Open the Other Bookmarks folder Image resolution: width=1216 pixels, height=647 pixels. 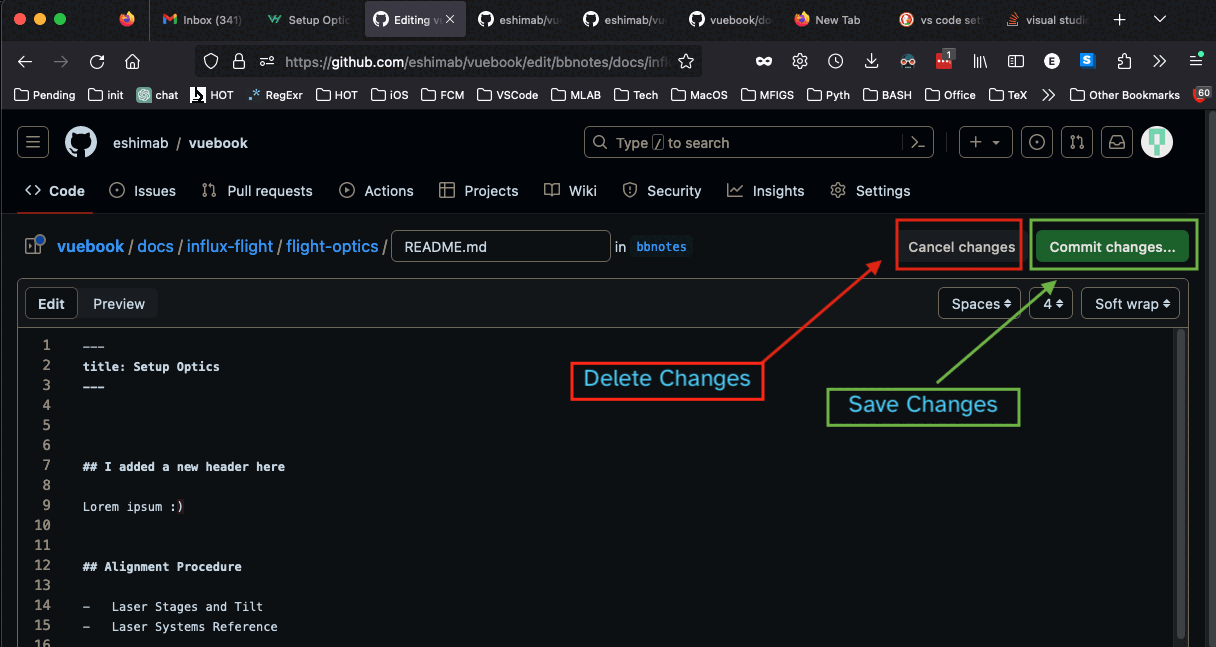point(1125,95)
